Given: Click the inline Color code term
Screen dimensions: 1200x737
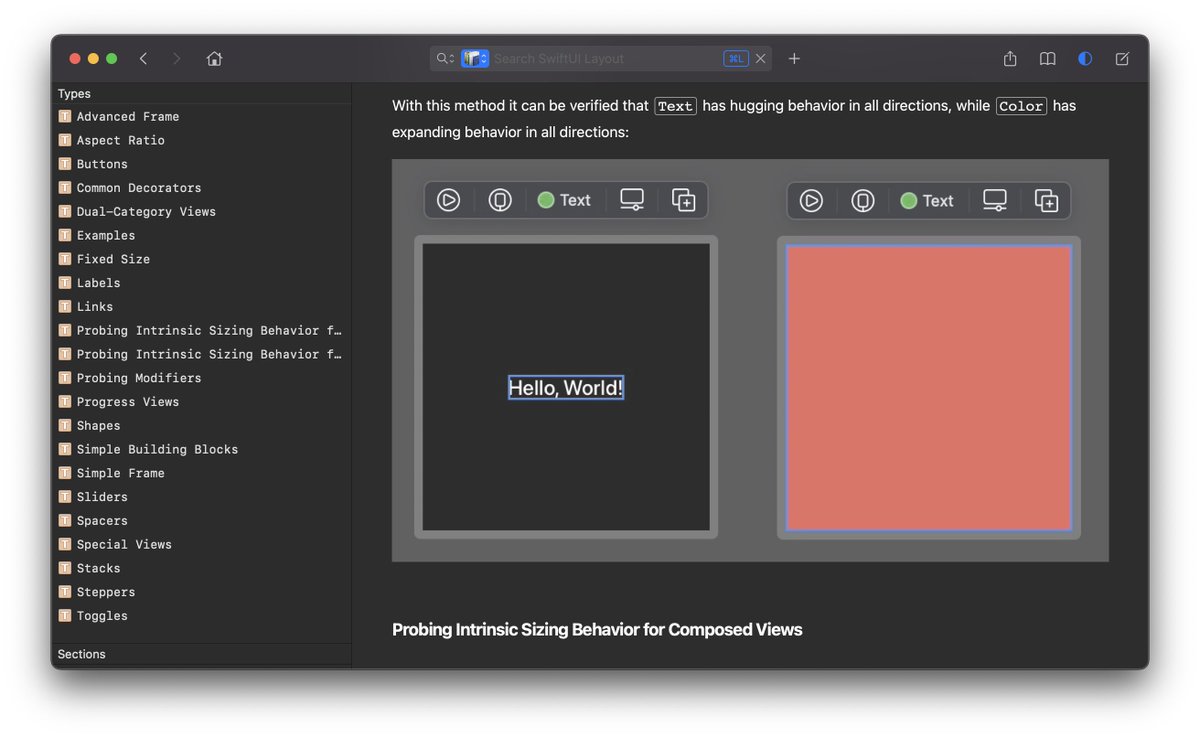Looking at the screenshot, I should click(1021, 106).
